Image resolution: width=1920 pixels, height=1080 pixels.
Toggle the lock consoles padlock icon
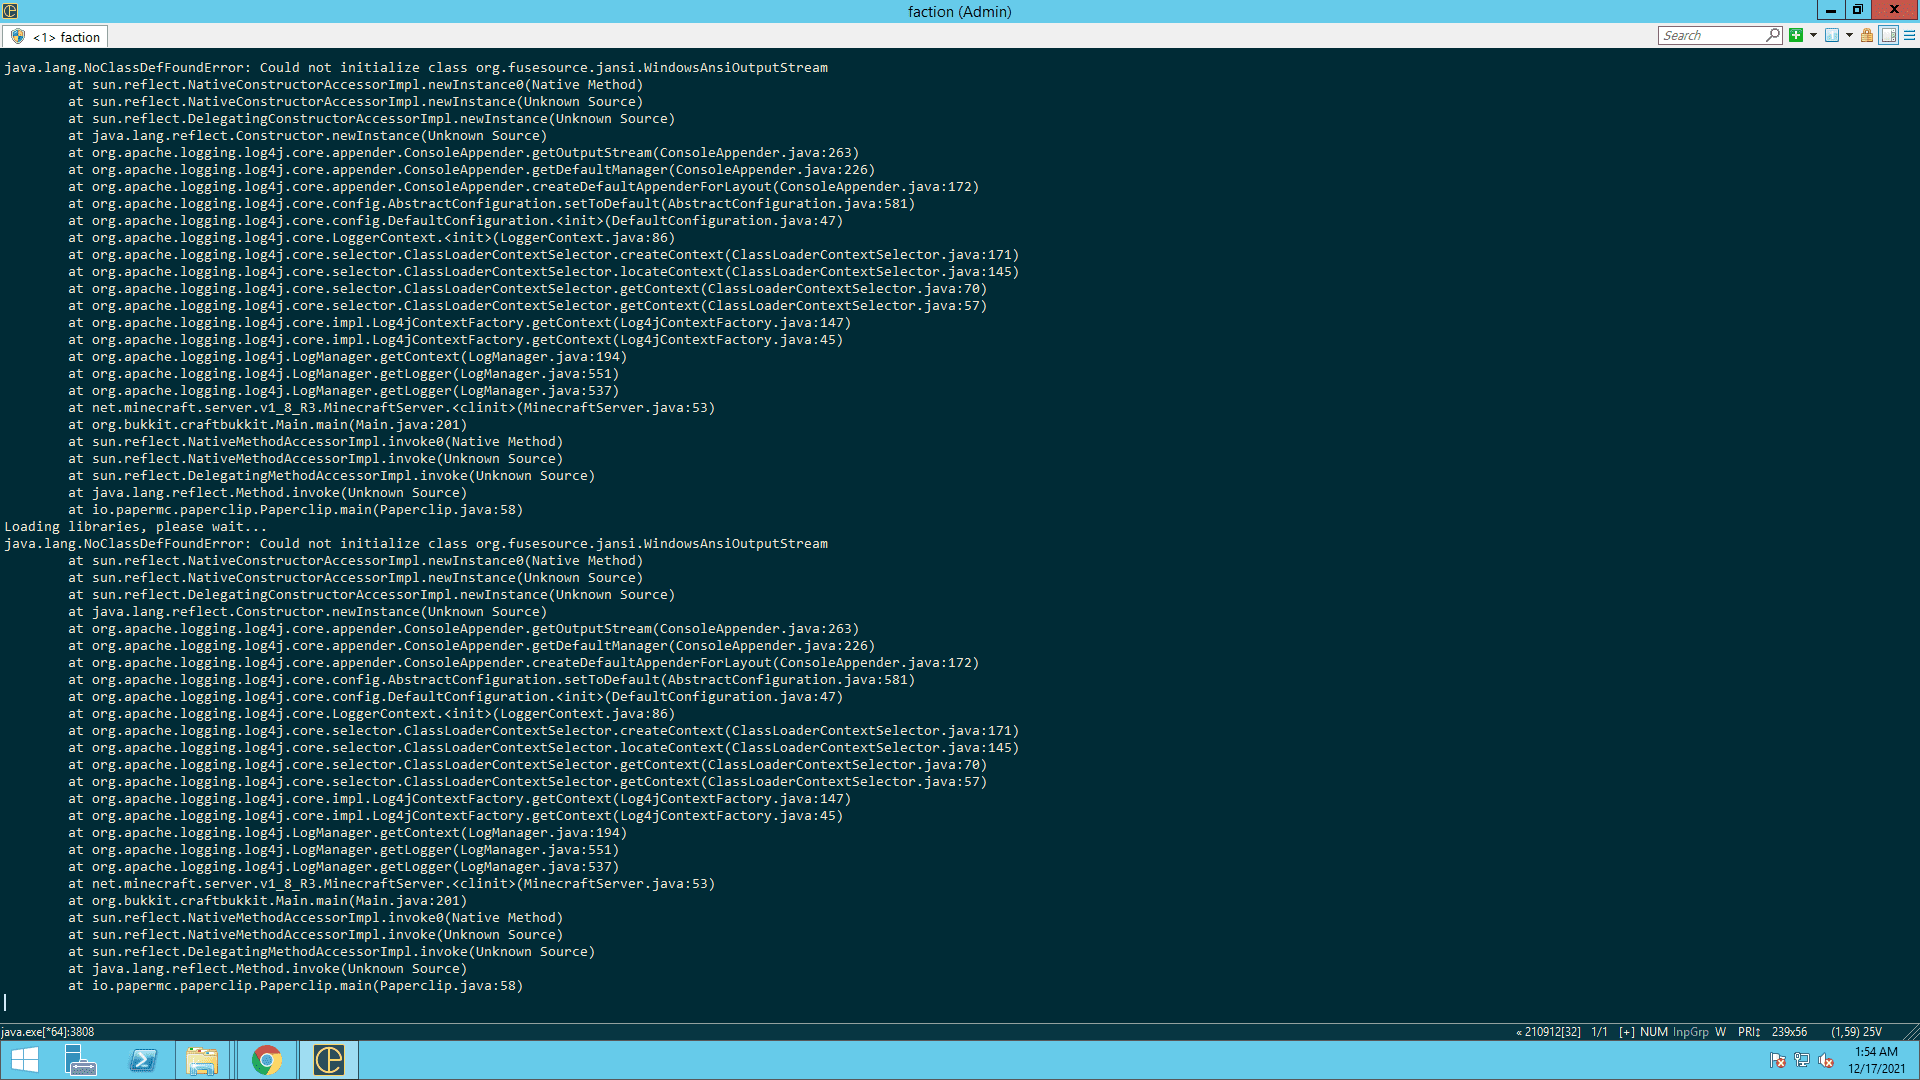tap(1866, 36)
